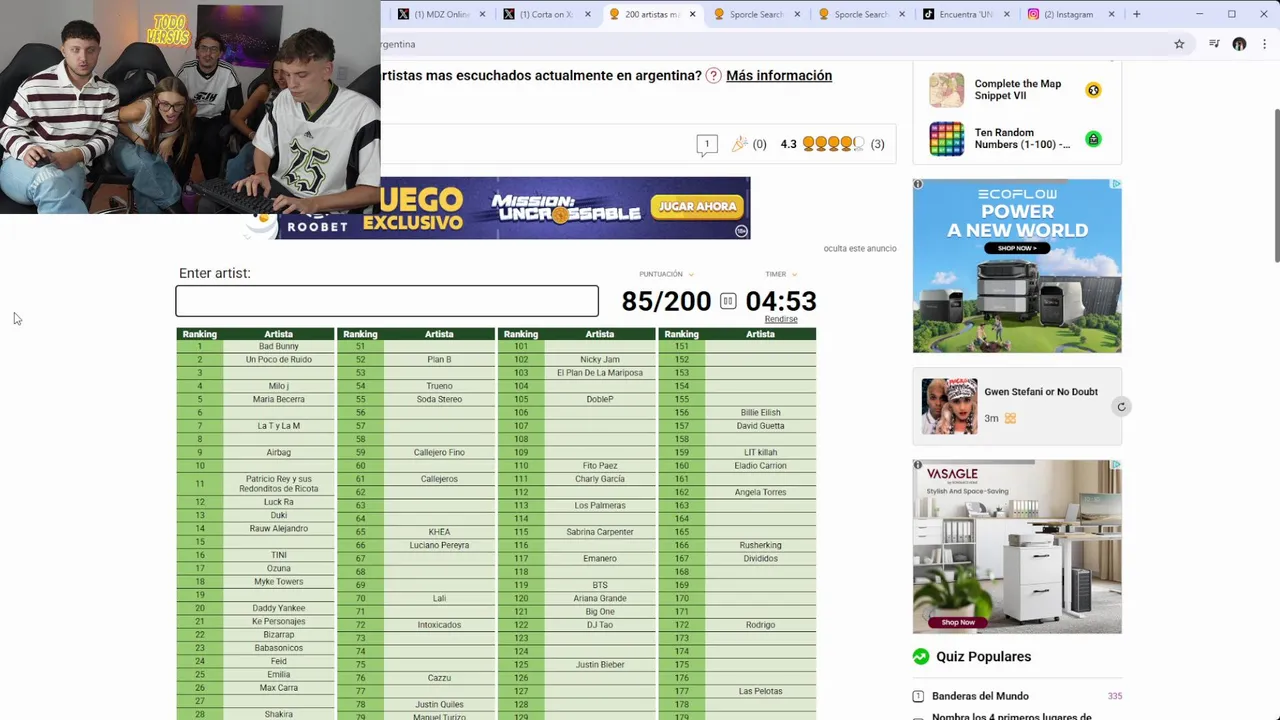Open the Más información link
This screenshot has height=720, width=1280.
[x=779, y=75]
